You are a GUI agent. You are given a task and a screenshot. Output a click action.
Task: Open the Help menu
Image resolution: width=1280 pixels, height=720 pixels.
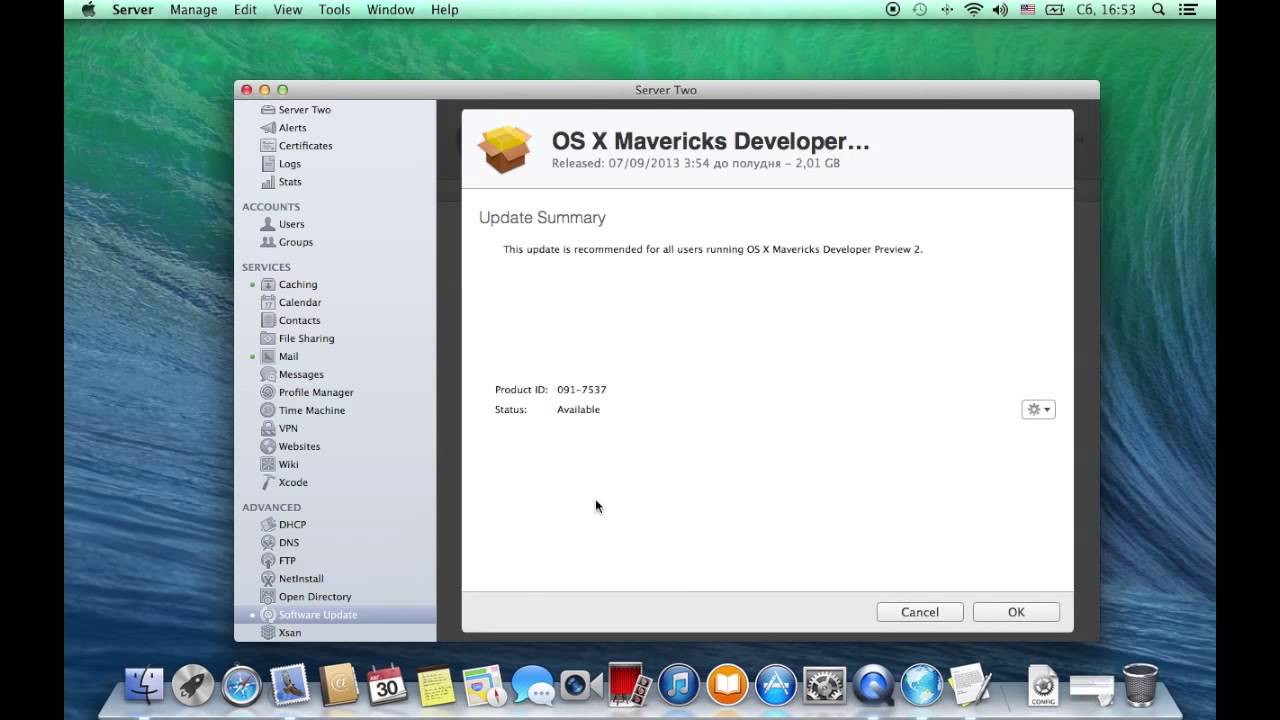click(x=445, y=9)
